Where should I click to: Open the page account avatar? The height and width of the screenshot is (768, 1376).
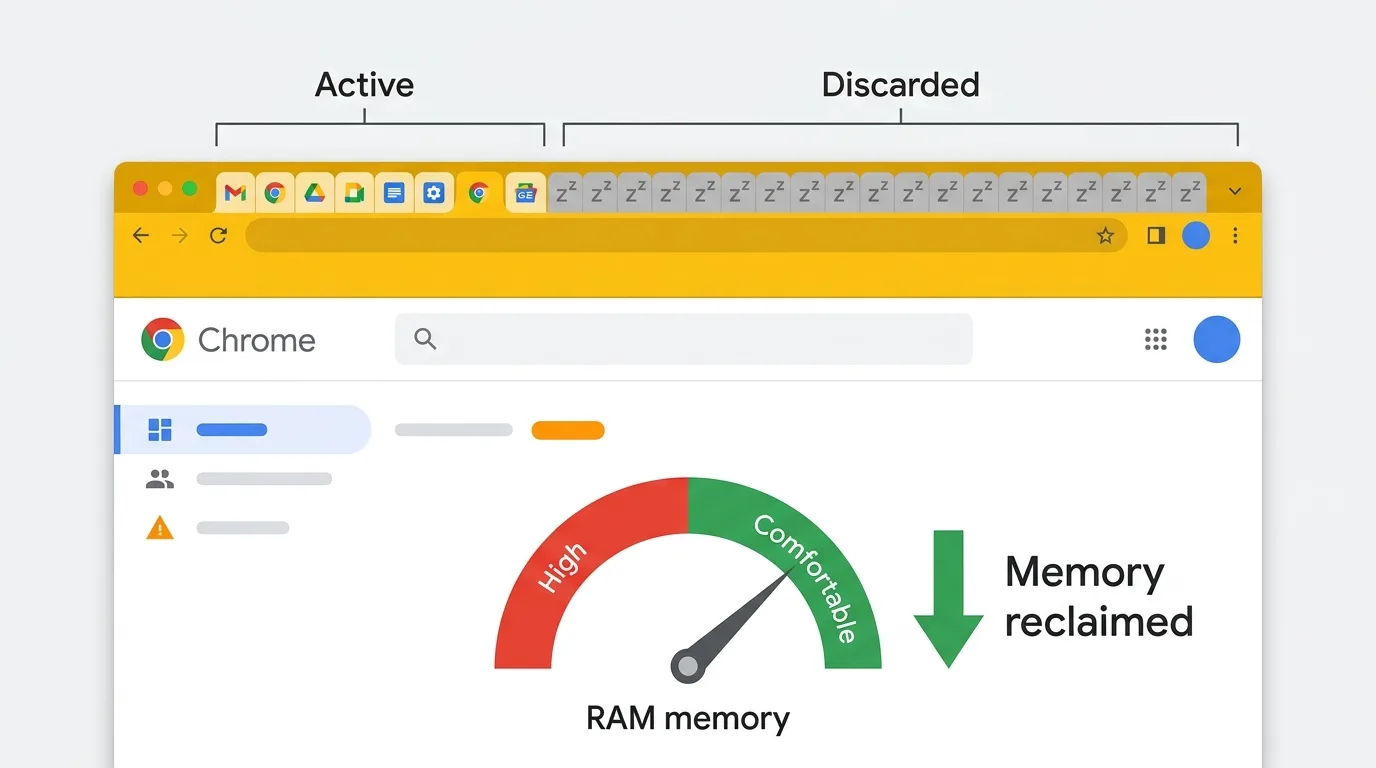(1217, 340)
